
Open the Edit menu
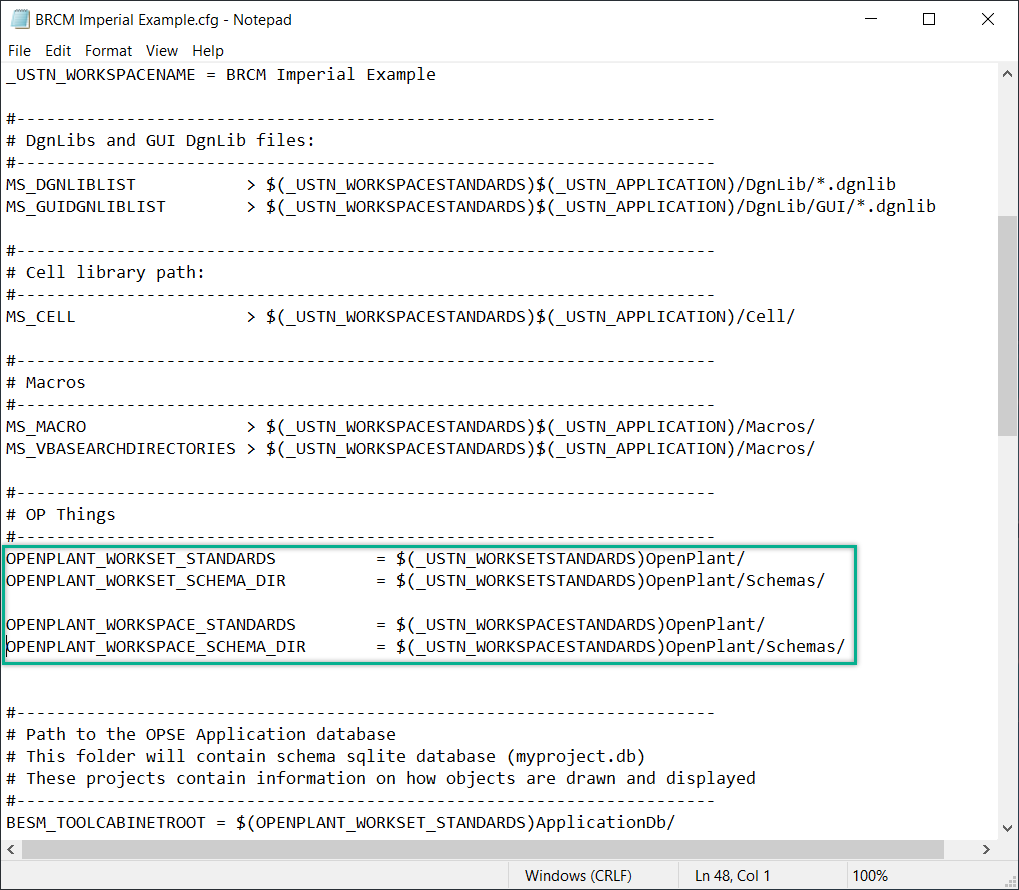[x=58, y=51]
